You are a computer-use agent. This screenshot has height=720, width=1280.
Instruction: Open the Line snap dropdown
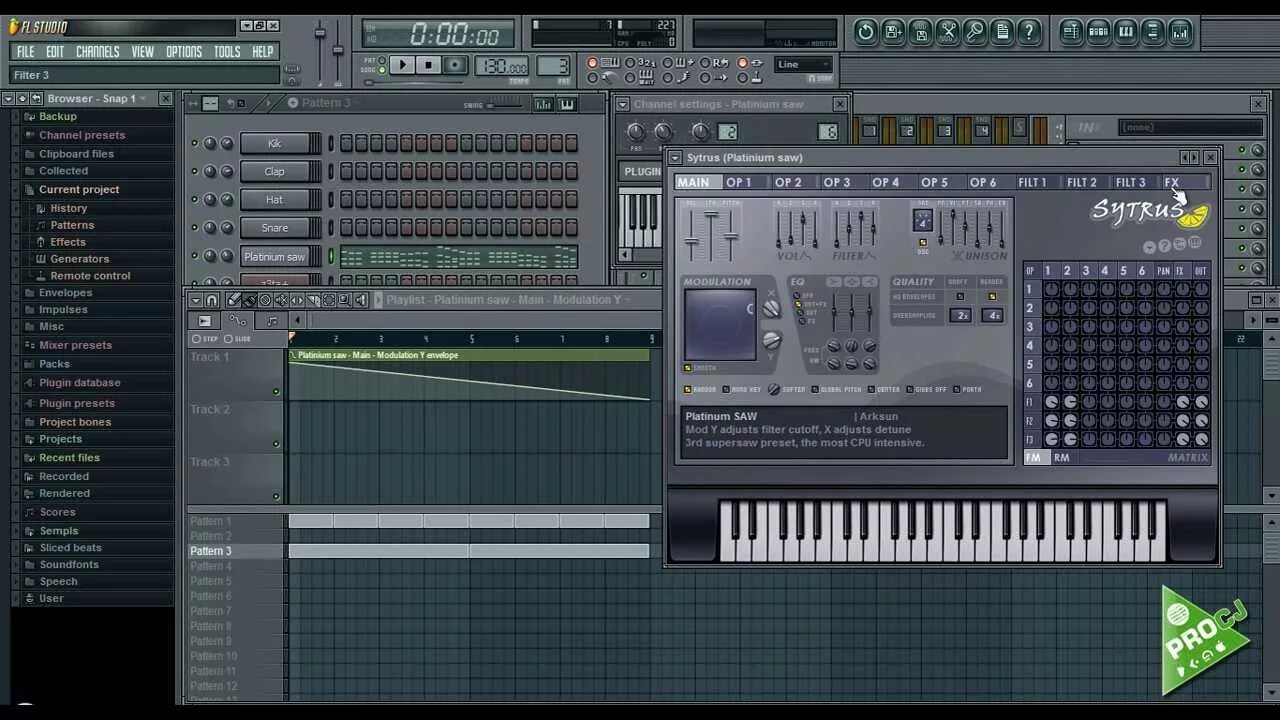(x=804, y=65)
